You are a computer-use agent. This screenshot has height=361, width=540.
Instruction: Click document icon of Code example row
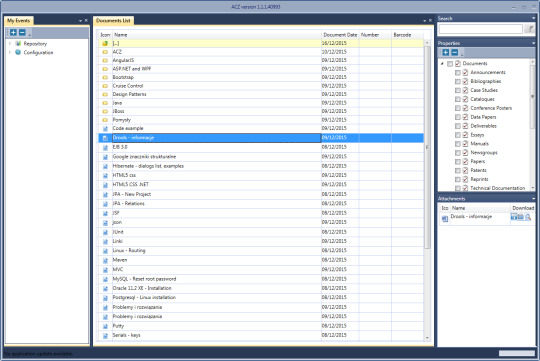tap(105, 128)
